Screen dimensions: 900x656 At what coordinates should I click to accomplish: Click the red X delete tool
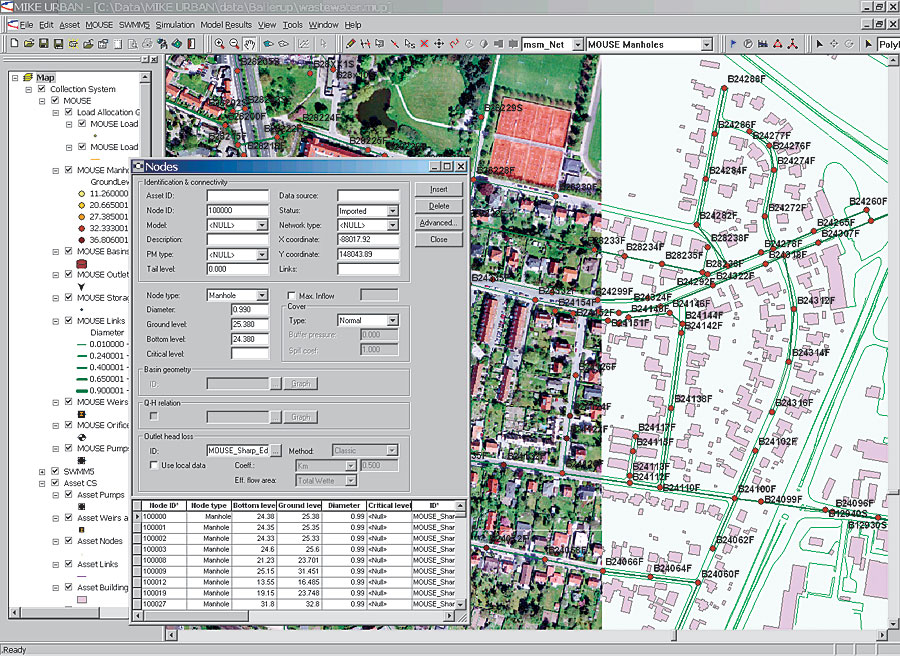pyautogui.click(x=424, y=44)
